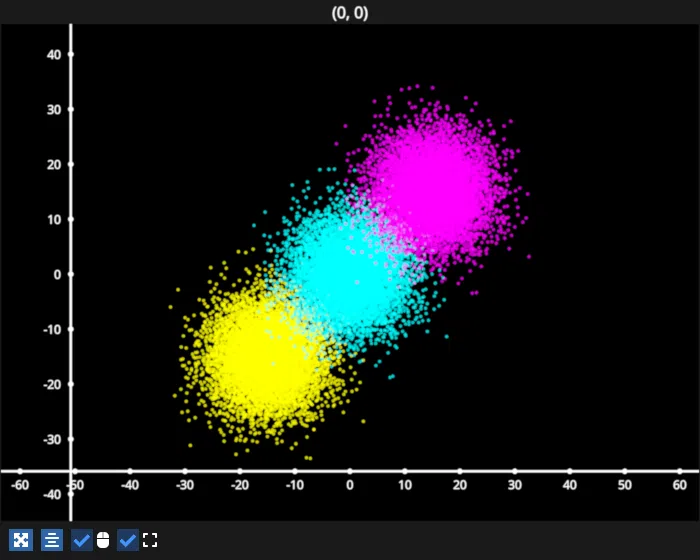Click the y-axis tick label -30
Image resolution: width=700 pixels, height=560 pixels.
(x=52, y=440)
